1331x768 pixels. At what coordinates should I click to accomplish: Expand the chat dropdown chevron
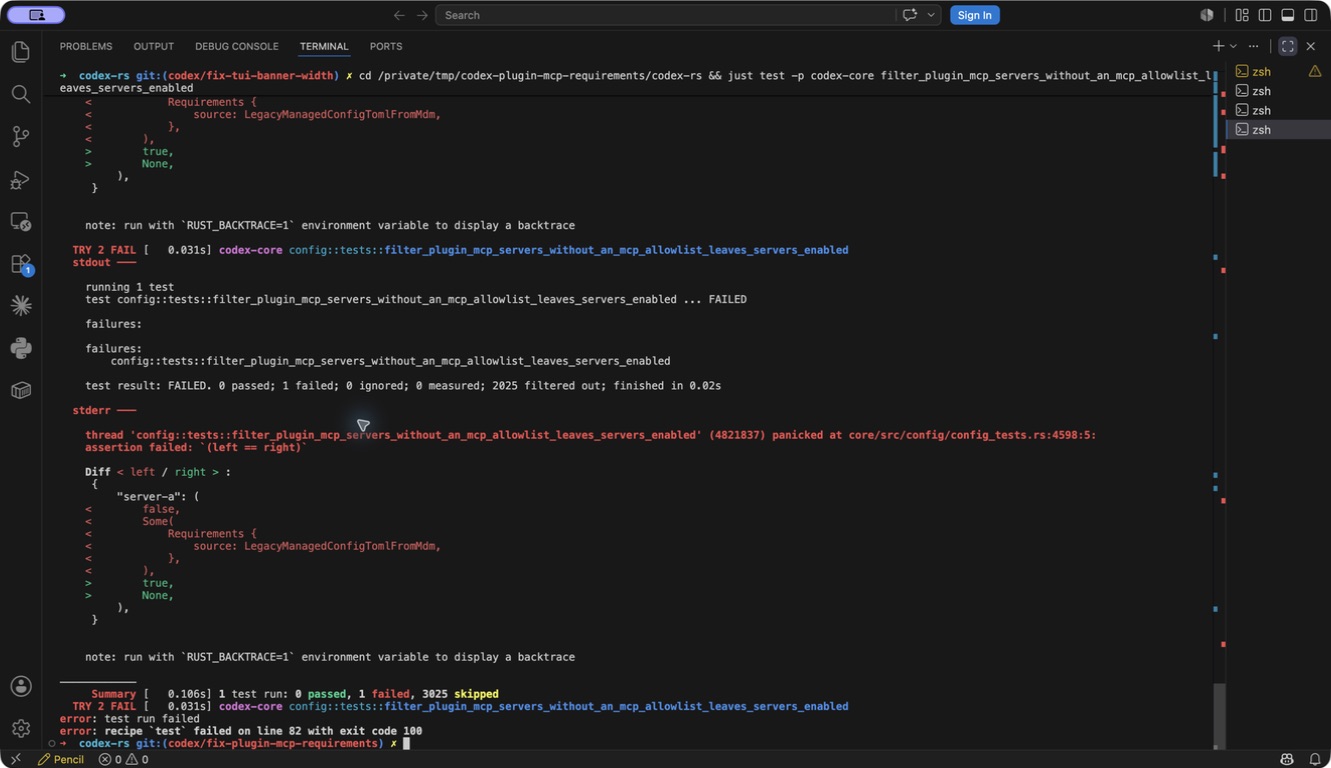[x=931, y=15]
